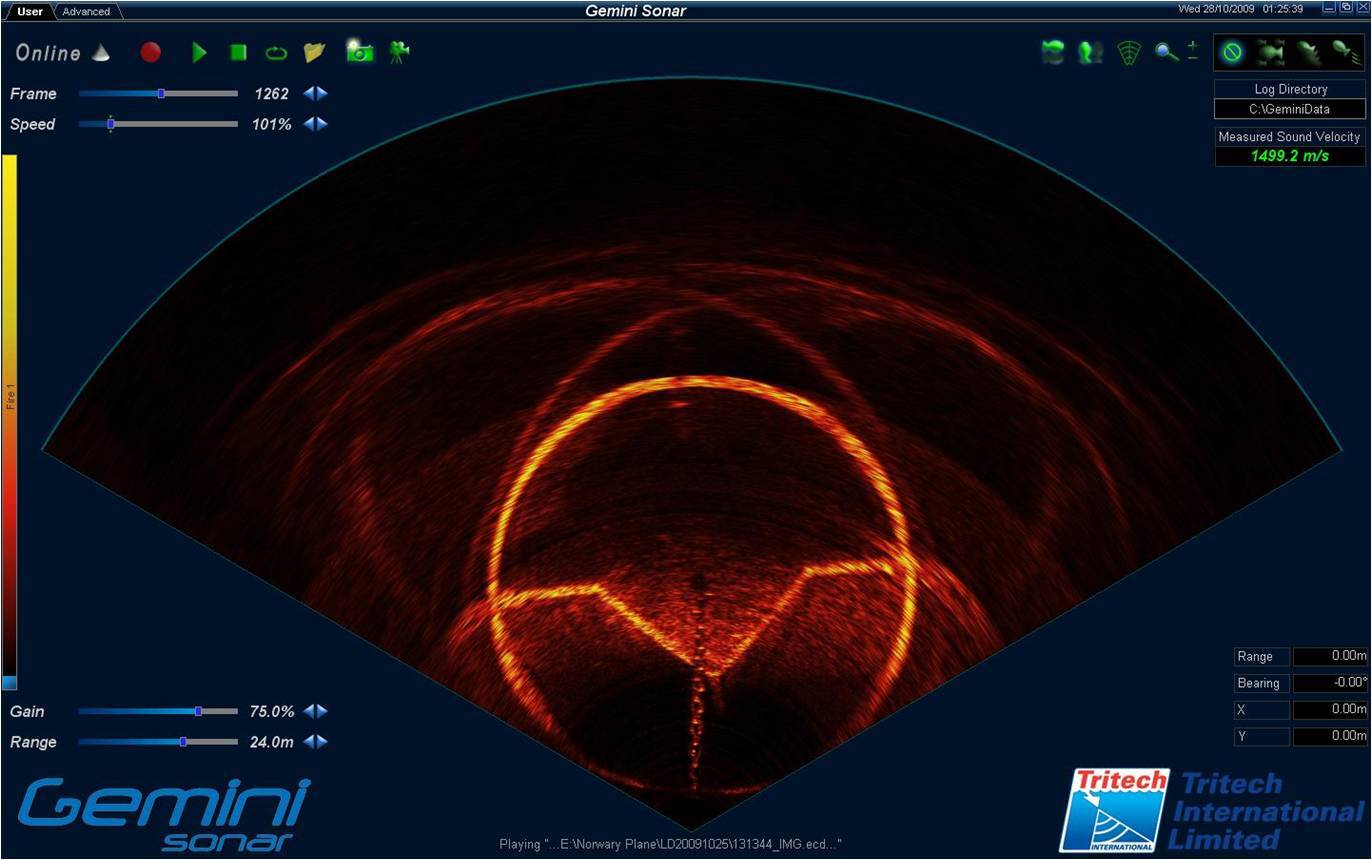Click the gain value 75.0%
The height and width of the screenshot is (860, 1372).
coord(272,712)
